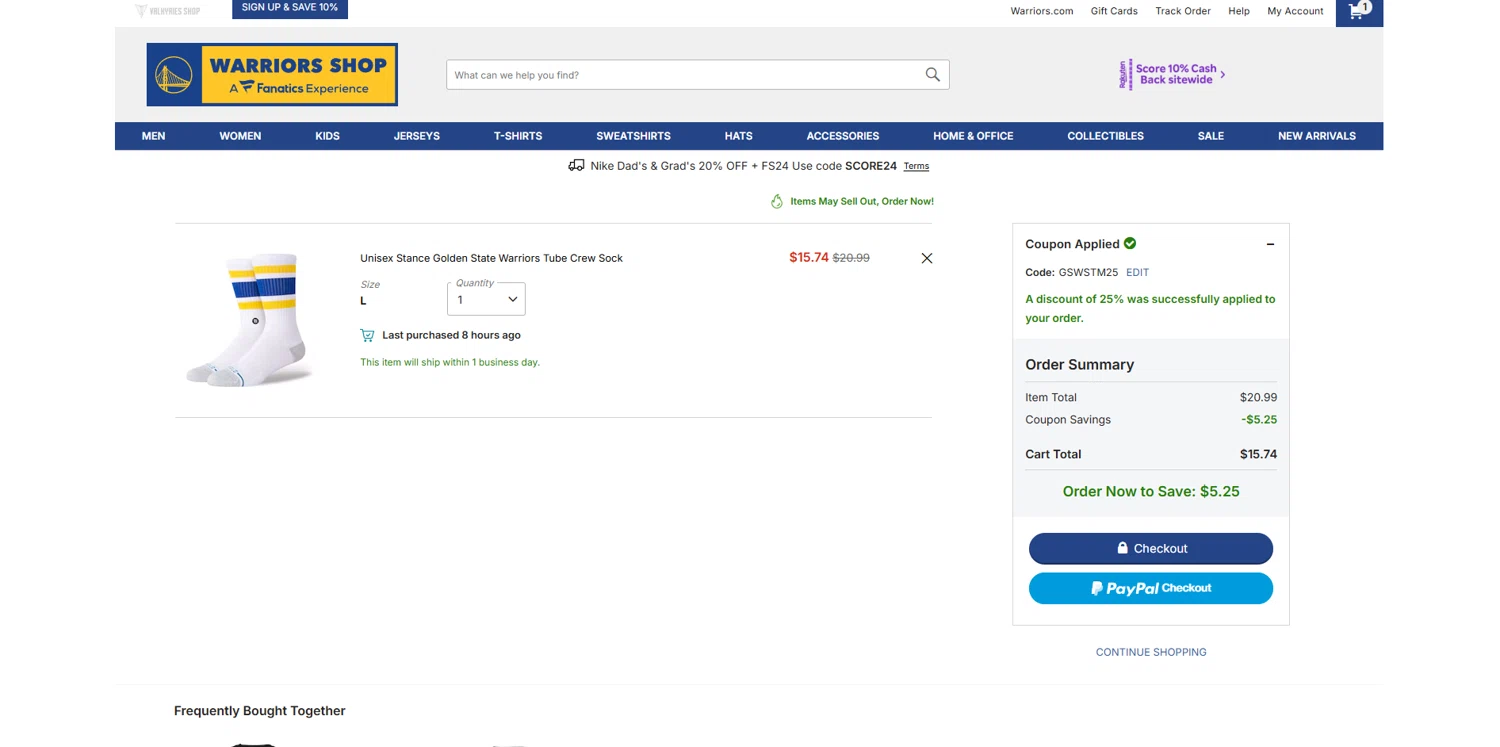The width and height of the screenshot is (1500, 747).
Task: Open the KIDS menu
Action: pos(327,136)
